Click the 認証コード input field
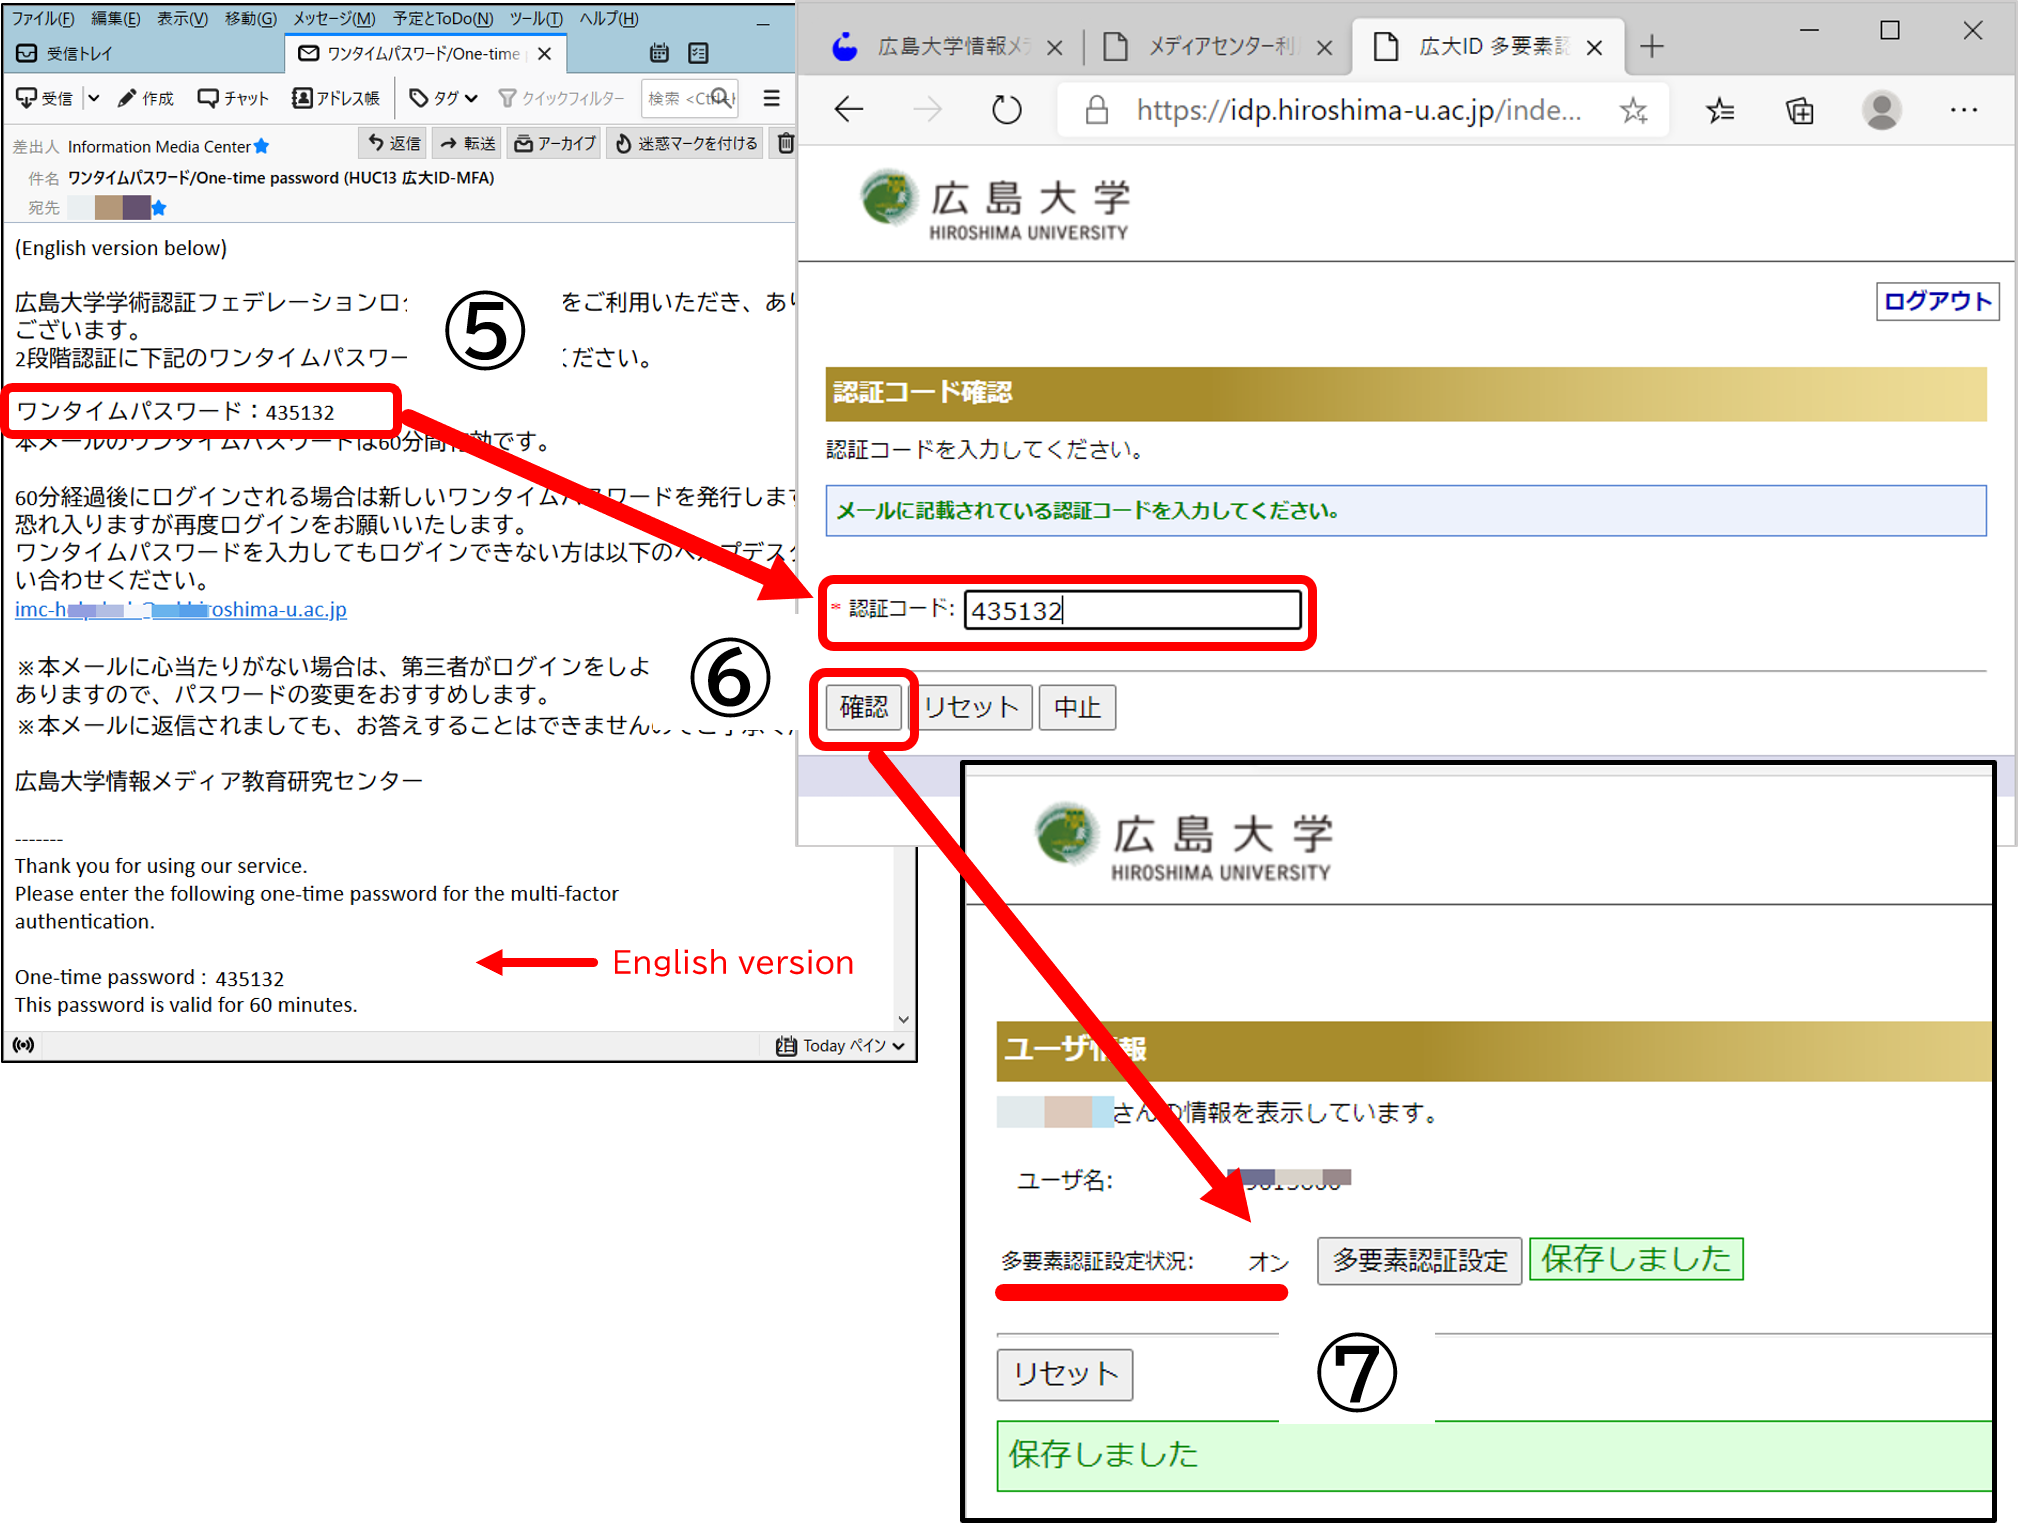 point(1132,610)
